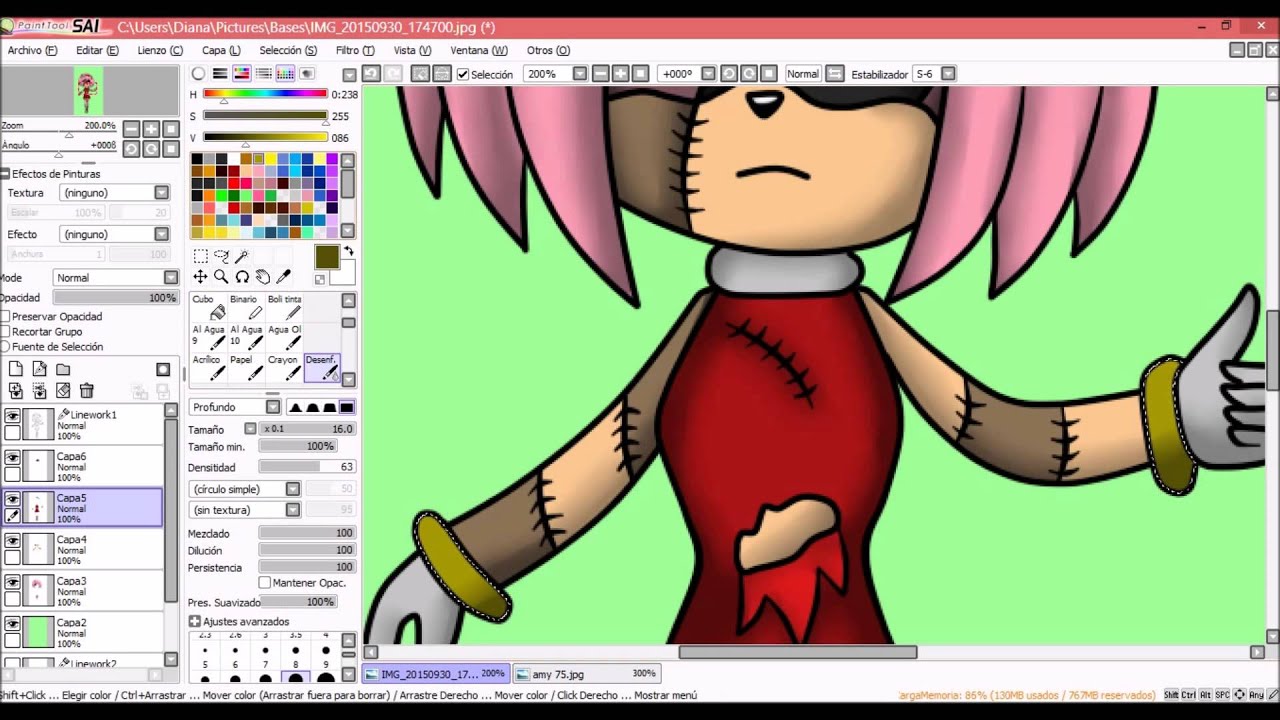Choose the Cubo bucket tool
The image size is (1280, 720).
click(208, 307)
